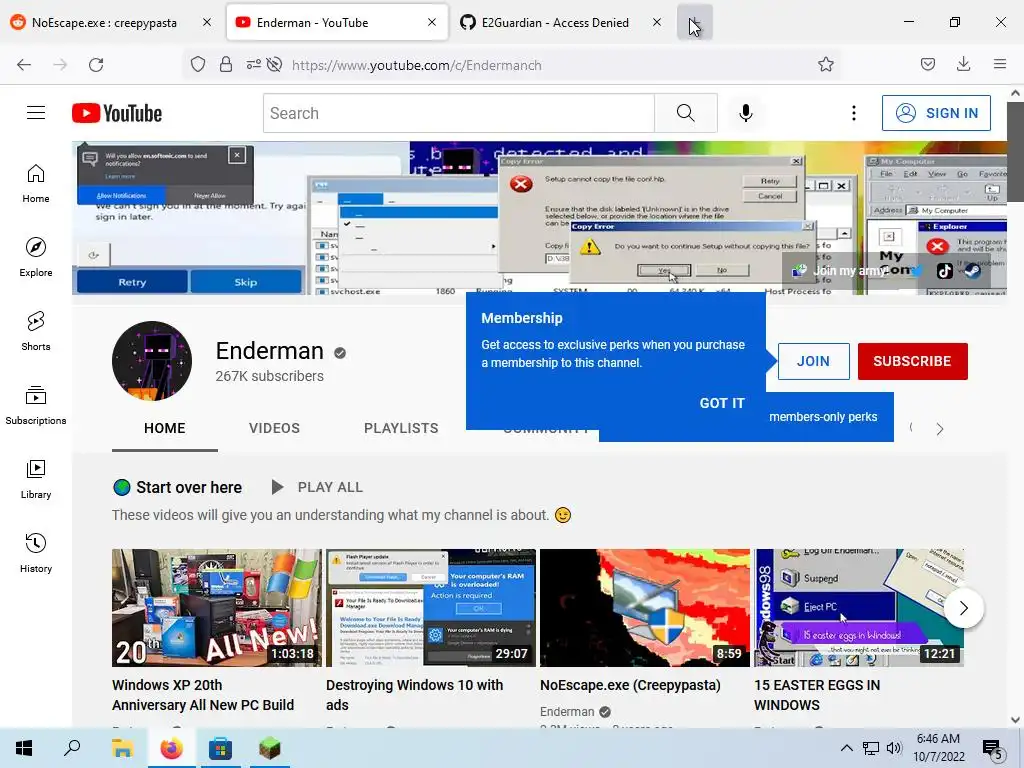1024x768 pixels.
Task: Click the red SUBSCRIBE button
Action: [x=912, y=361]
